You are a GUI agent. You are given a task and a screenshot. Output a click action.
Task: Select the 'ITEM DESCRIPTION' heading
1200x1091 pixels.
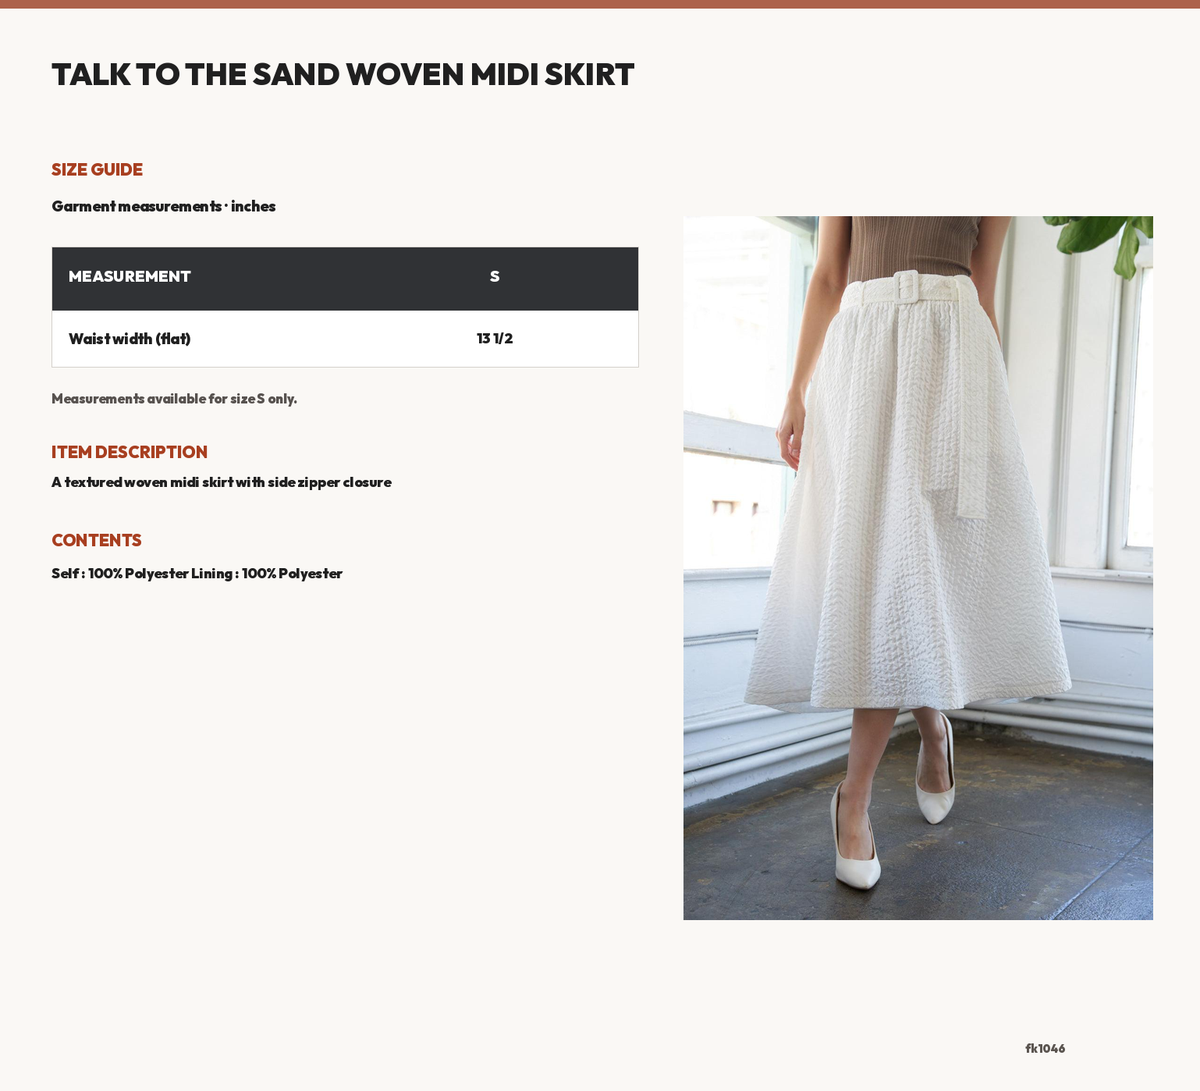(x=130, y=452)
